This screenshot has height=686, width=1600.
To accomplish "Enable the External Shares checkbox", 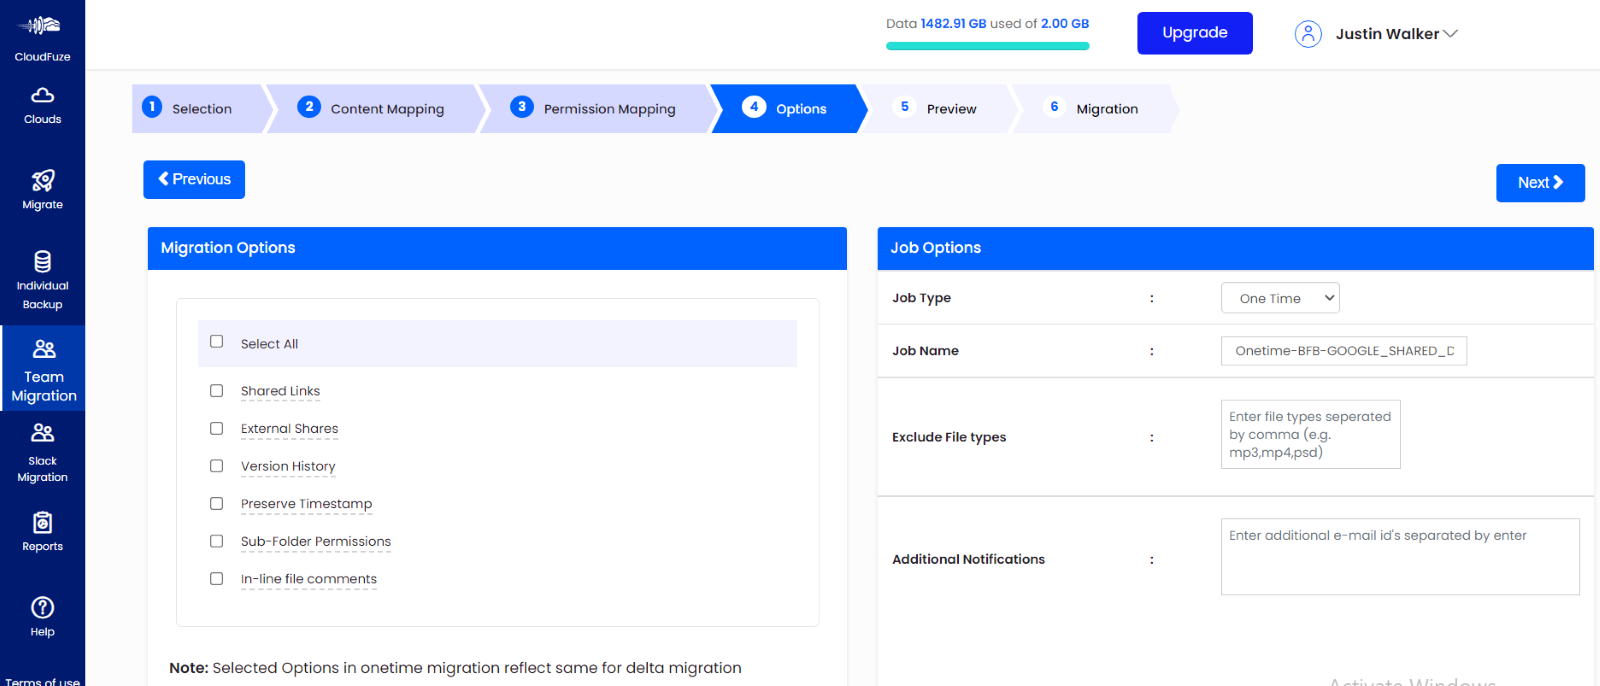I will (216, 429).
